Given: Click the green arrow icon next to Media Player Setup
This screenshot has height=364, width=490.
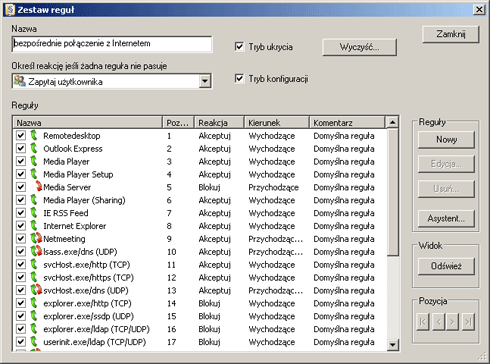Looking at the screenshot, I should [34, 174].
